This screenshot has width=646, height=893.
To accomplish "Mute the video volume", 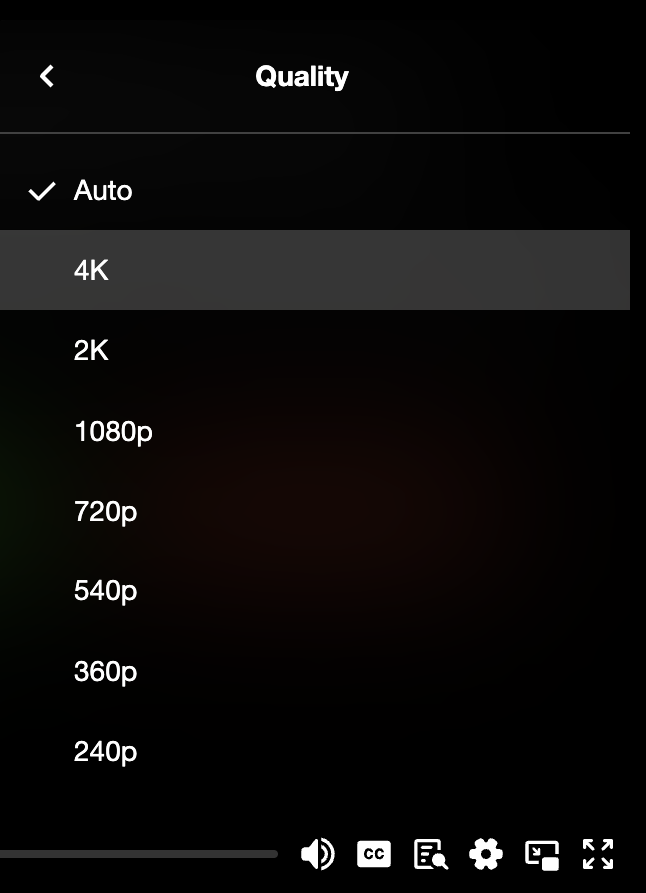I will pyautogui.click(x=317, y=854).
